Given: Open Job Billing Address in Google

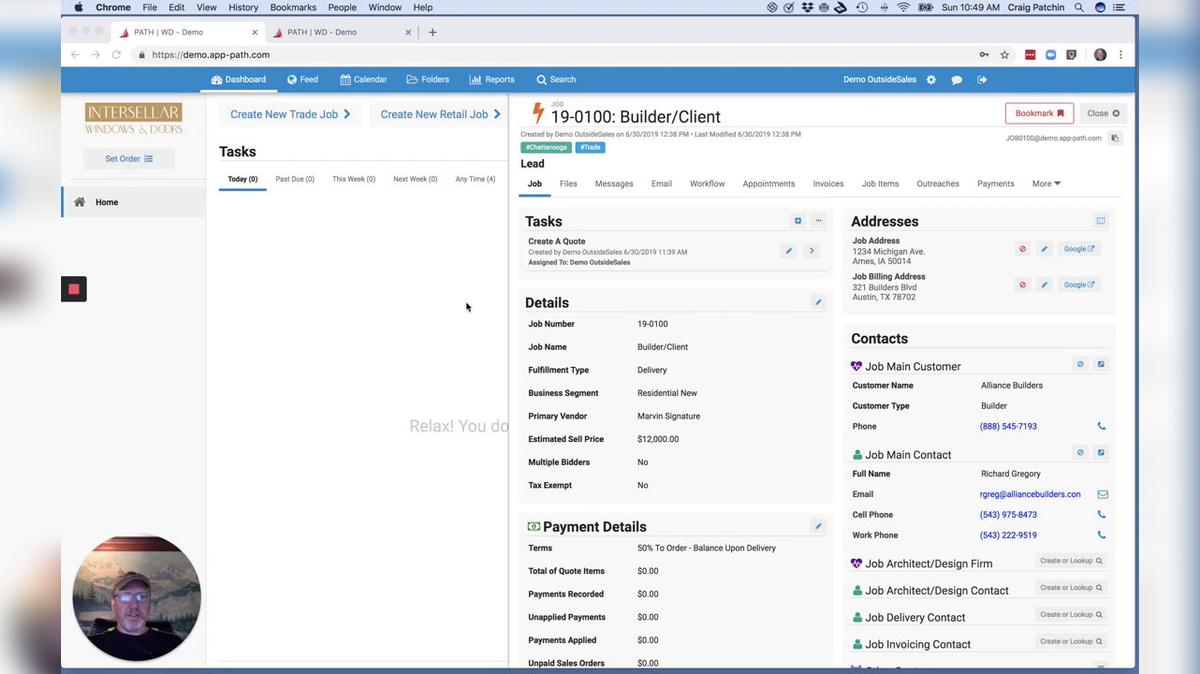Looking at the screenshot, I should 1079,285.
